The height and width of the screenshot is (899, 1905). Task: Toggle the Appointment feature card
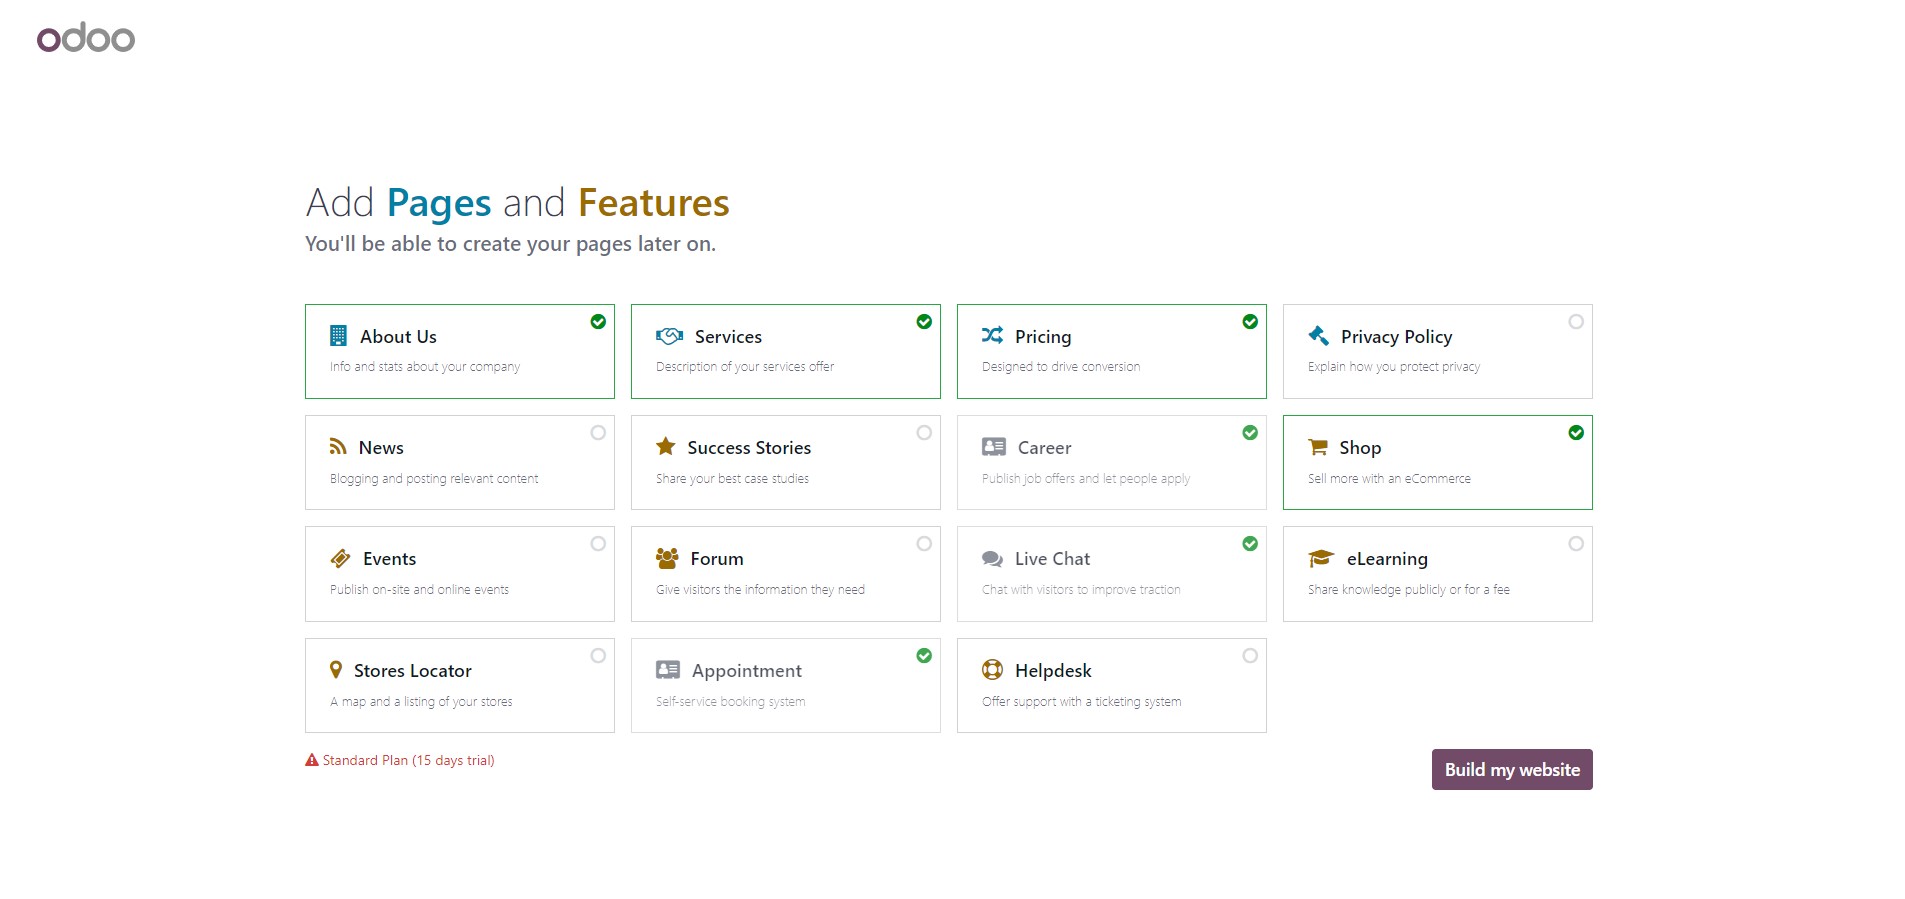(785, 685)
